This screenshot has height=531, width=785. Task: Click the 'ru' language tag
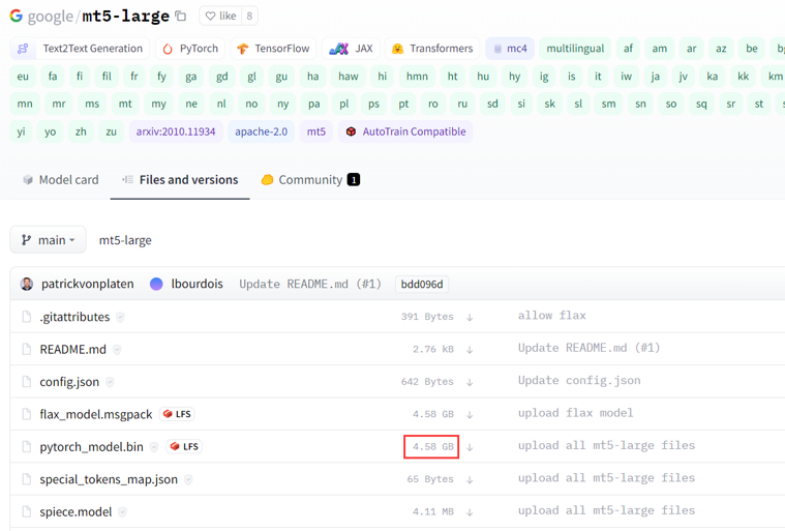[462, 104]
